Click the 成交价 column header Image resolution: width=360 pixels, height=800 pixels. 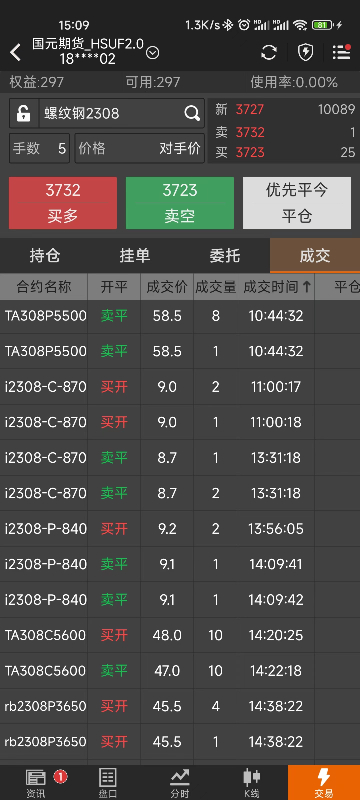pos(167,287)
